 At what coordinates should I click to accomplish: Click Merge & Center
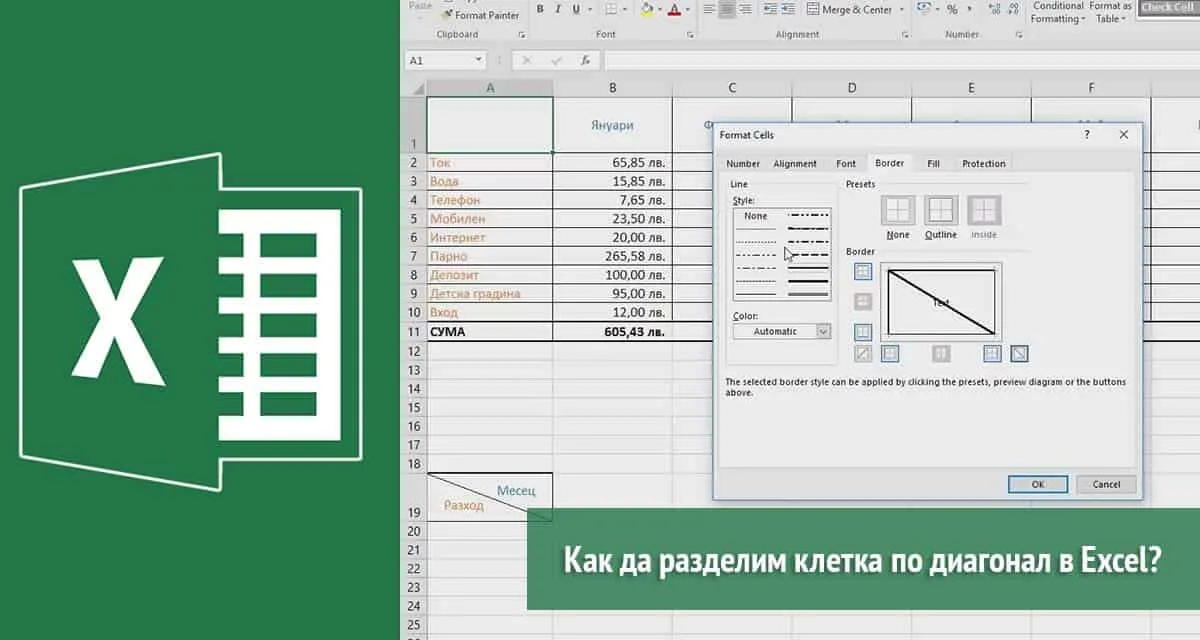(x=850, y=10)
